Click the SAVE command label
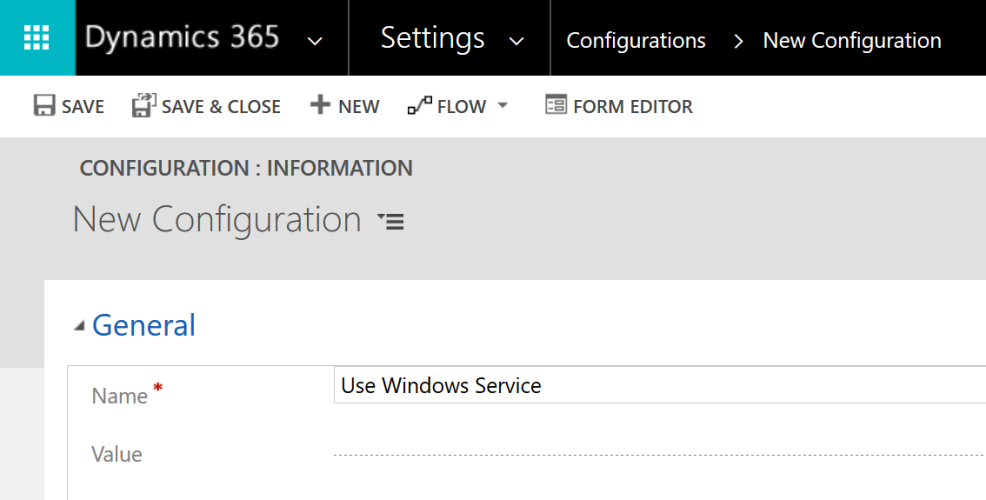Screen dimensions: 986x500 (83, 107)
